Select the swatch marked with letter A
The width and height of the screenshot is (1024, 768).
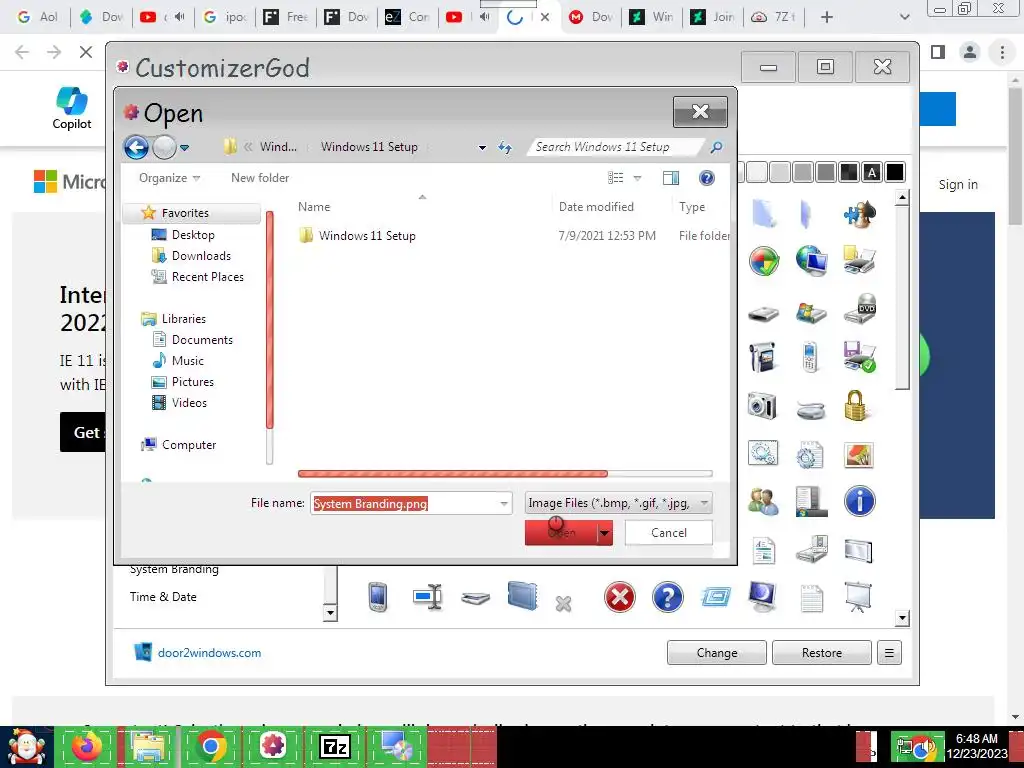pyautogui.click(x=872, y=172)
